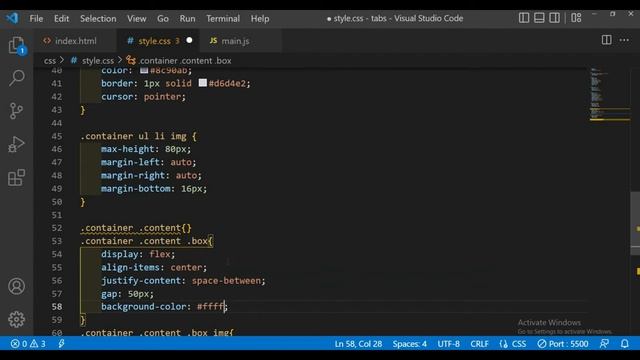Viewport: 640px width, 360px height.
Task: Open the View menu
Action: 136,18
